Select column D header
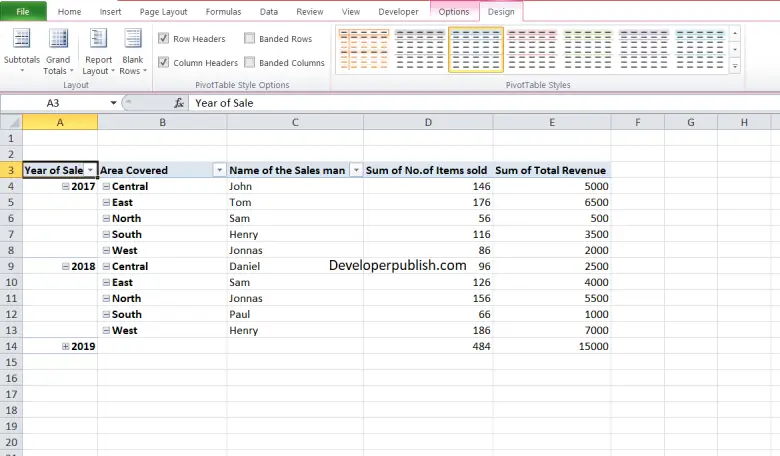This screenshot has width=780, height=456. coord(427,122)
